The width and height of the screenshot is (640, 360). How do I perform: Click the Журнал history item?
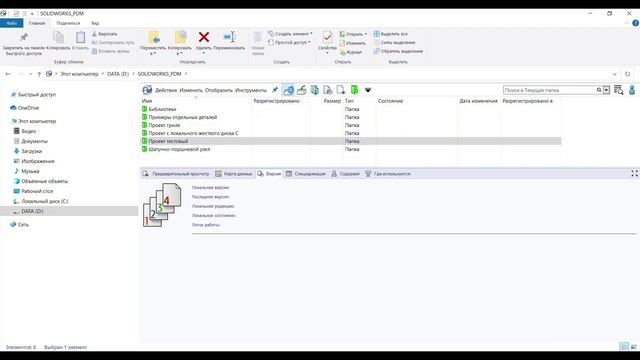click(351, 52)
